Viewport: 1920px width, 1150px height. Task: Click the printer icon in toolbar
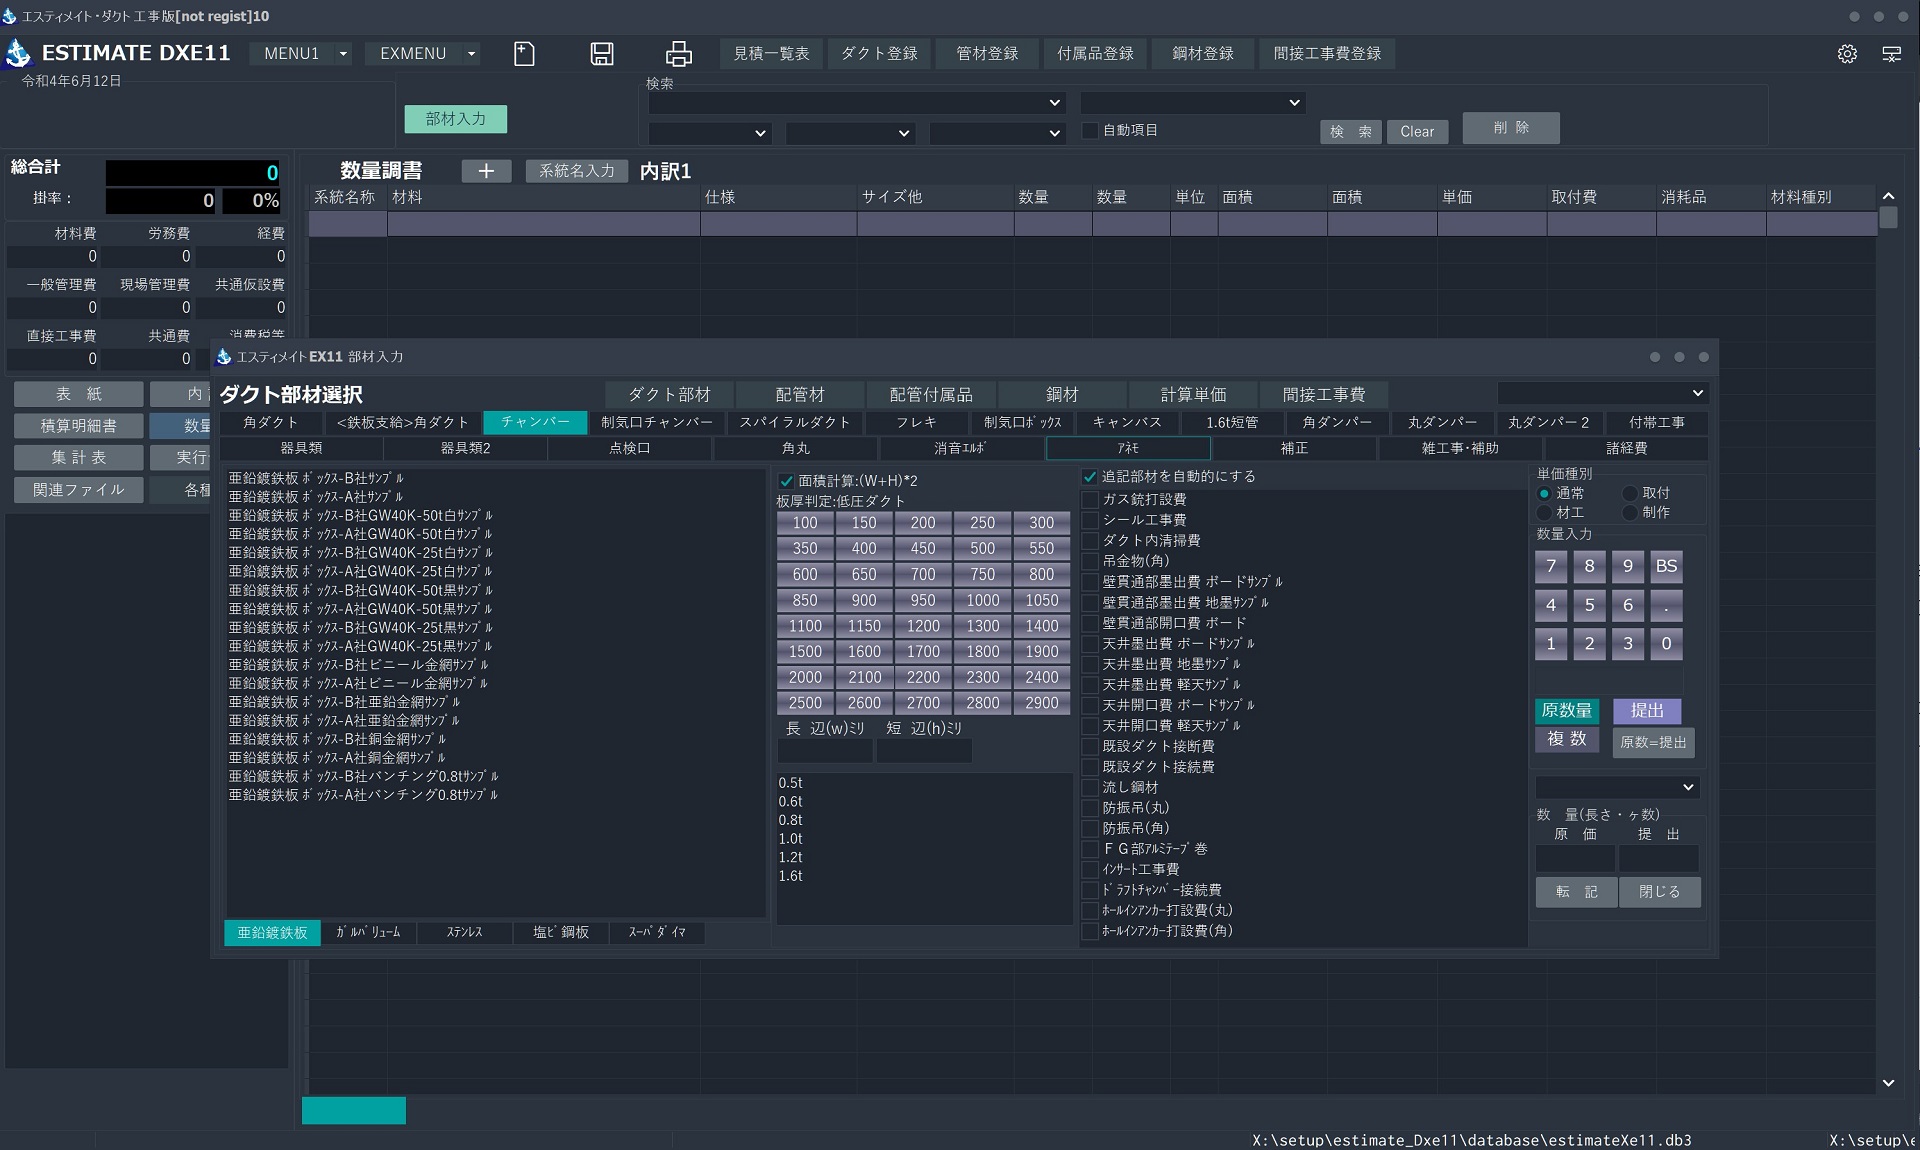click(x=679, y=54)
